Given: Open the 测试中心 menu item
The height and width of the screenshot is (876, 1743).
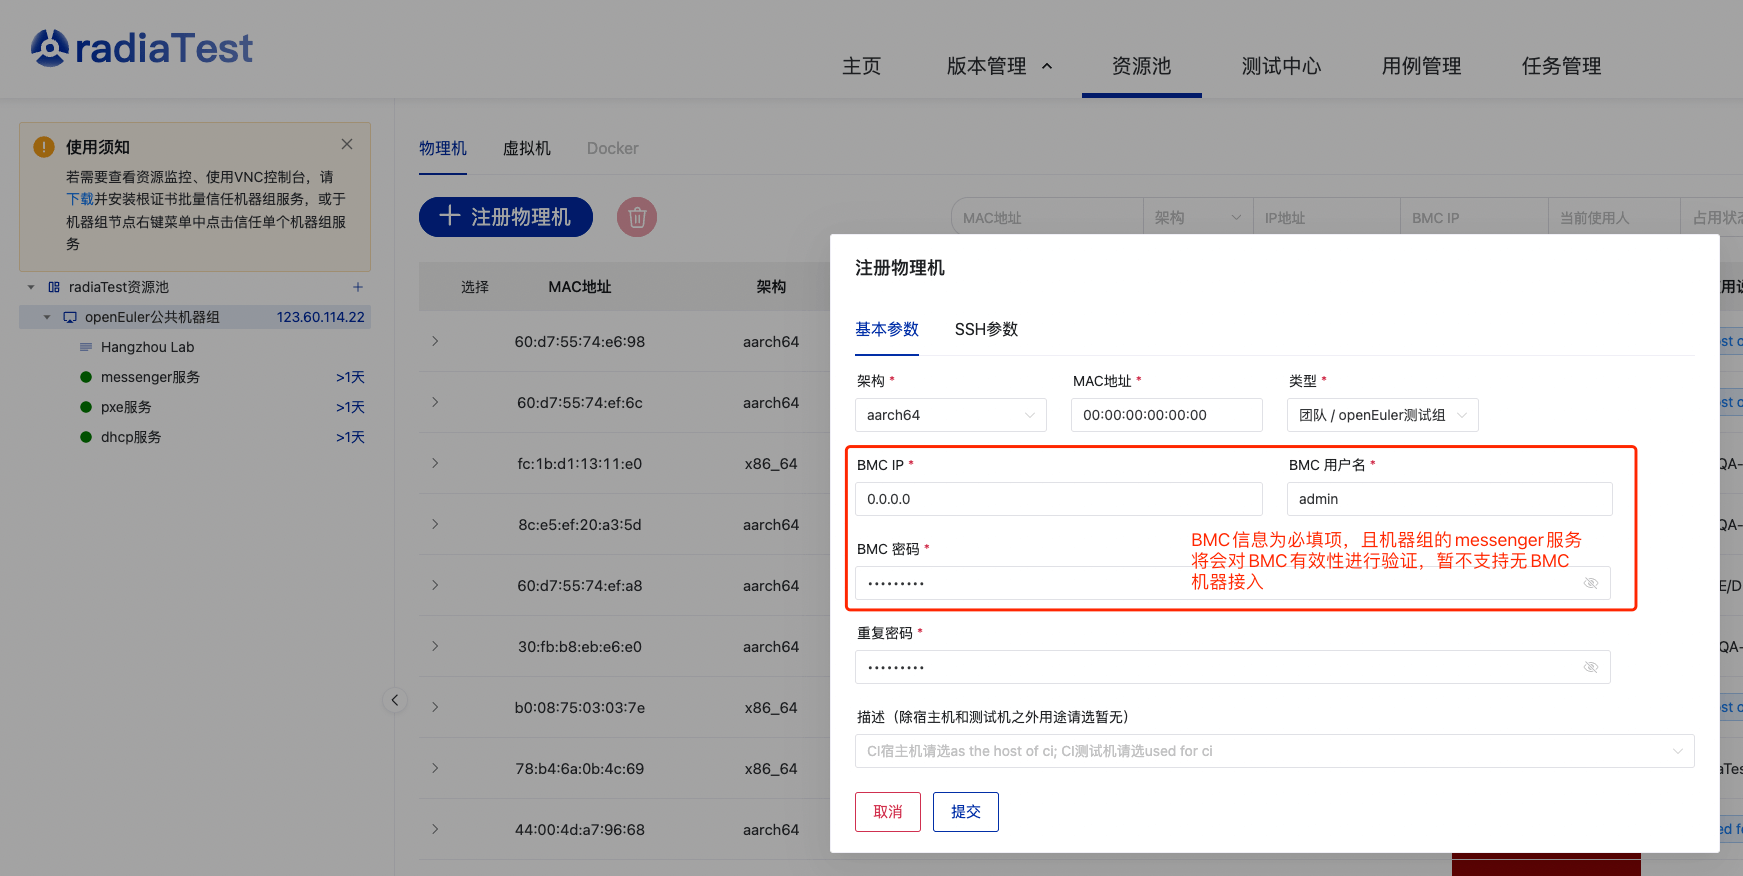Looking at the screenshot, I should (x=1281, y=66).
